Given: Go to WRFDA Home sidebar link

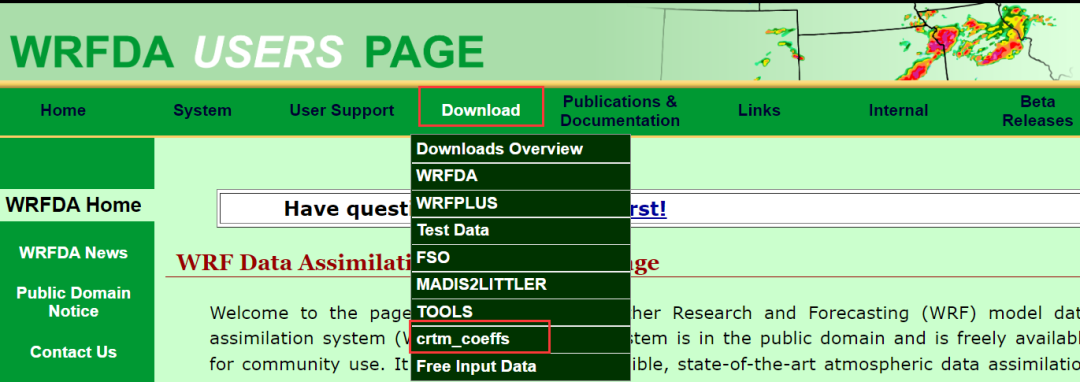Looking at the screenshot, I should [74, 205].
